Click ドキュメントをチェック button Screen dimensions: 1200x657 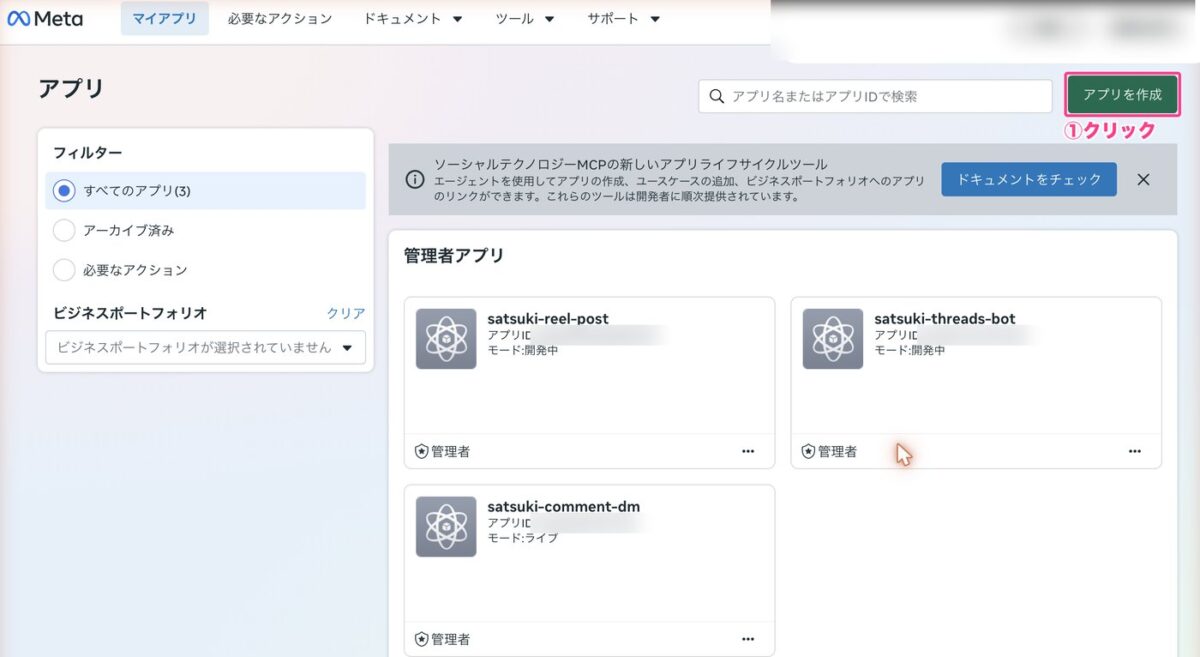point(1029,180)
